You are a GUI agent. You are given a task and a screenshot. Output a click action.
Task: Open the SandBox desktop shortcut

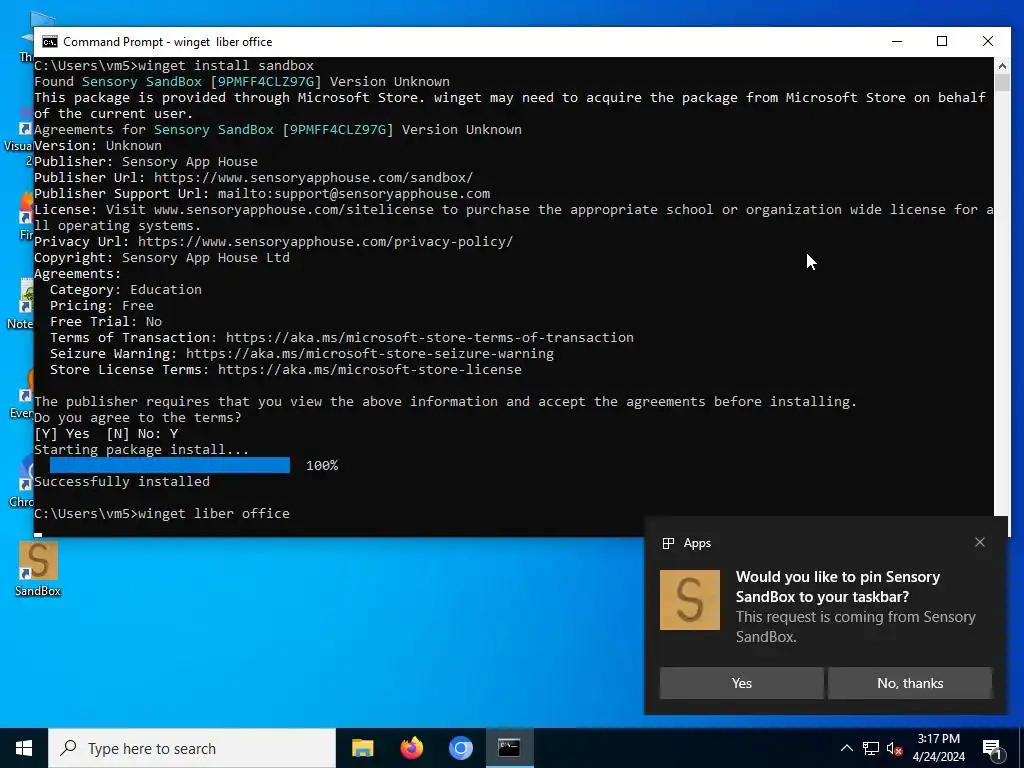[38, 569]
